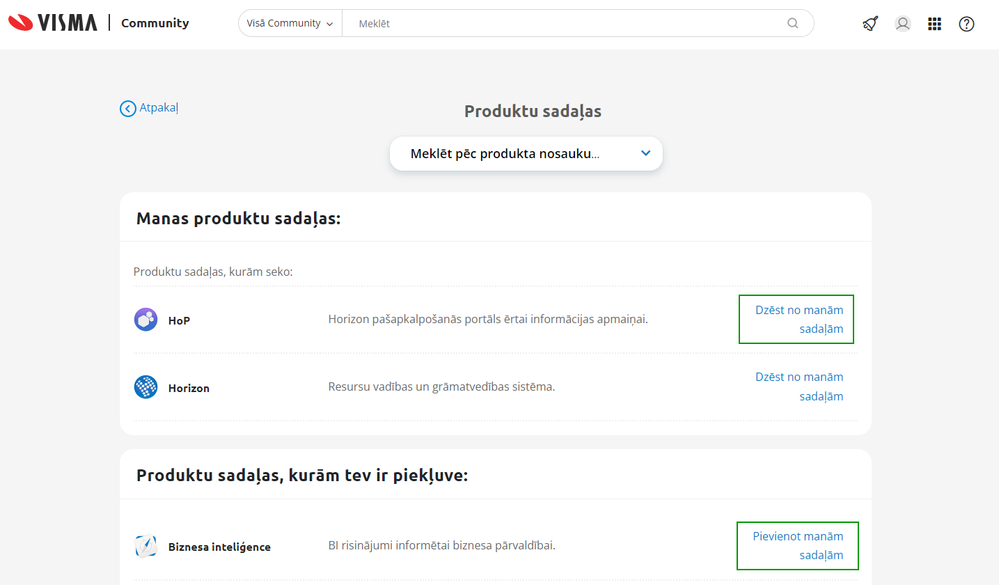Click the 'Produktu sadaļas' page title
The width and height of the screenshot is (999, 585).
pos(533,111)
